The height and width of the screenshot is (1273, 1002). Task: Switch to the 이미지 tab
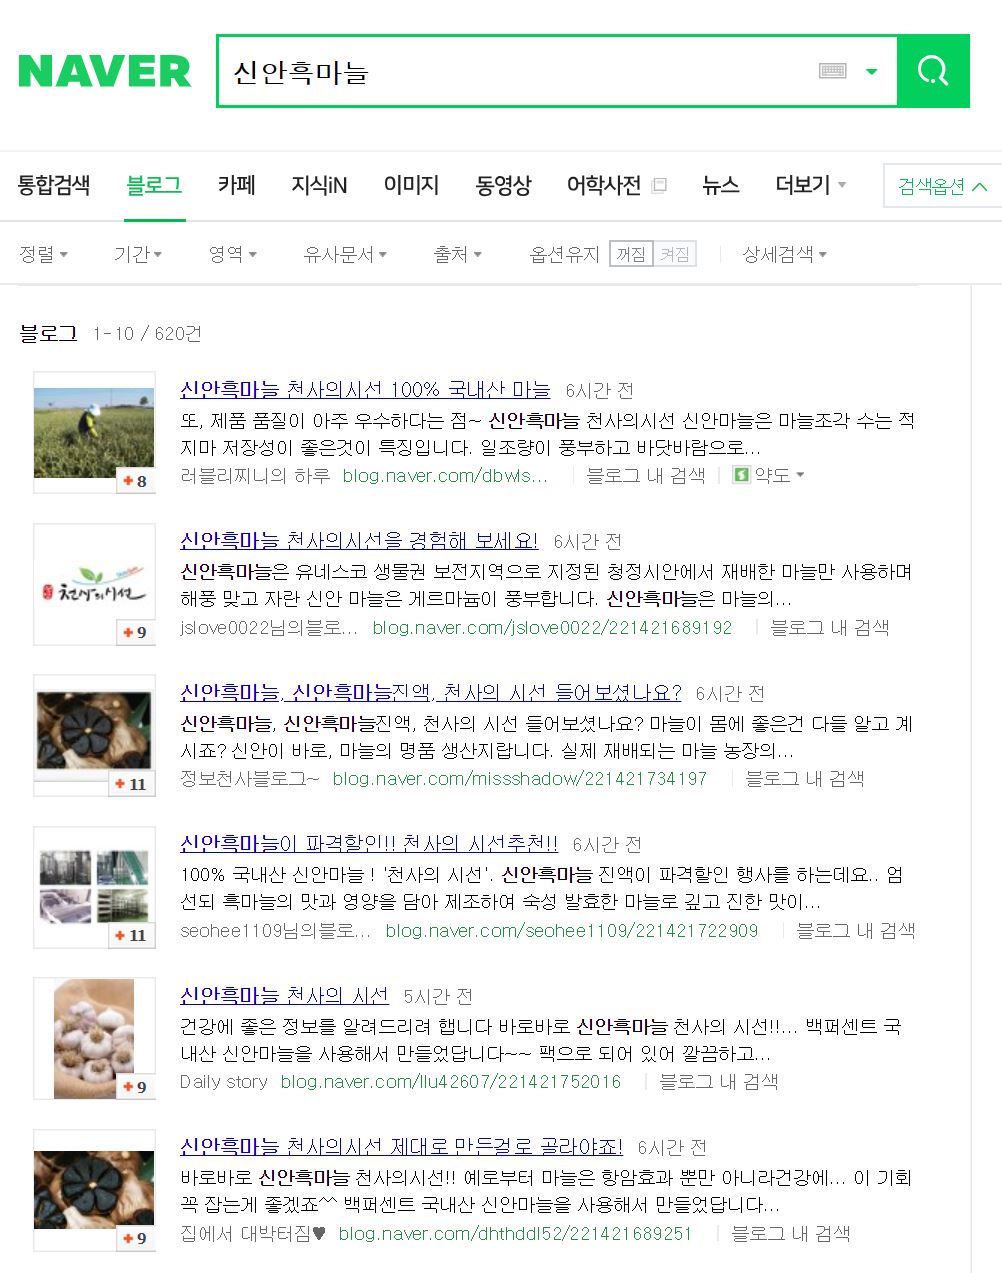coord(411,185)
